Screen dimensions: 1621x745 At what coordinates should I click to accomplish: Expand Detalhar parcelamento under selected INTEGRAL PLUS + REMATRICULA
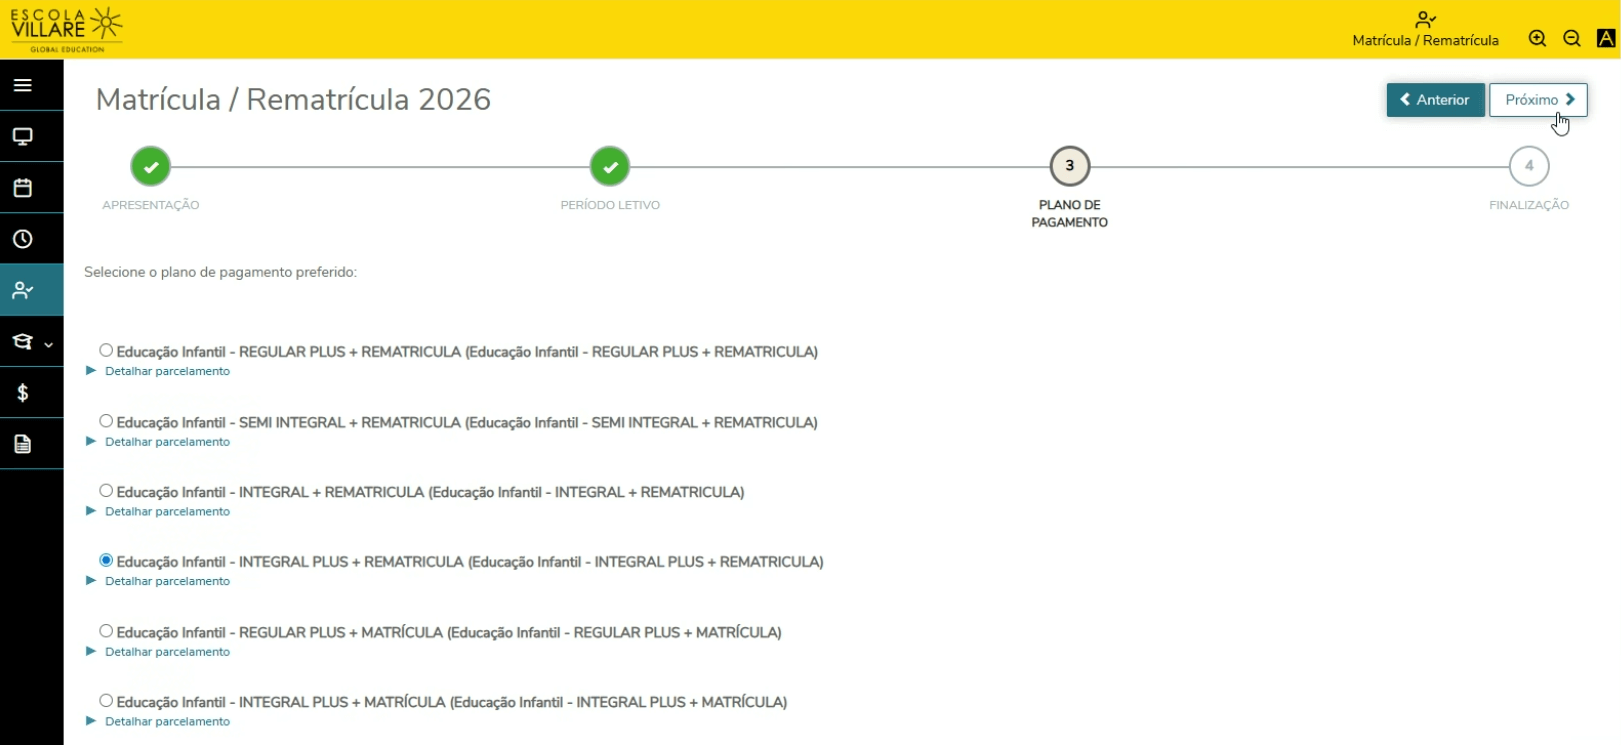point(167,582)
